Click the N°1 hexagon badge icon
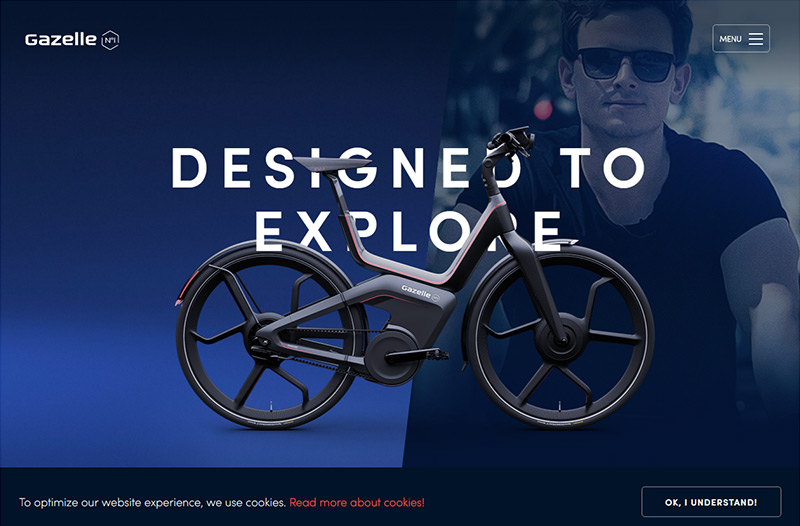This screenshot has height=526, width=800. point(110,40)
